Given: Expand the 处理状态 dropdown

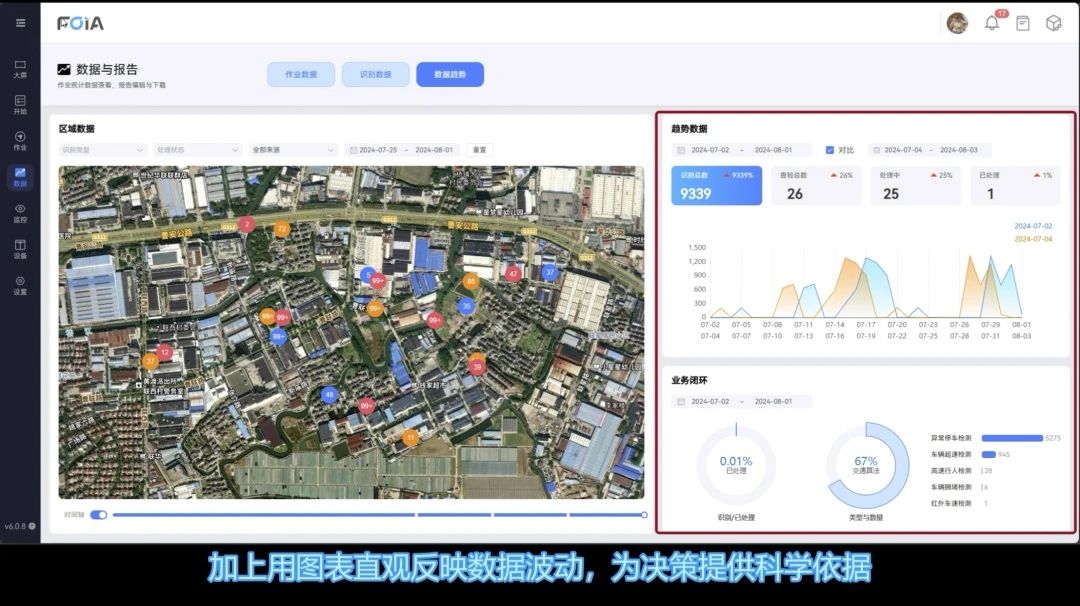Looking at the screenshot, I should [198, 150].
